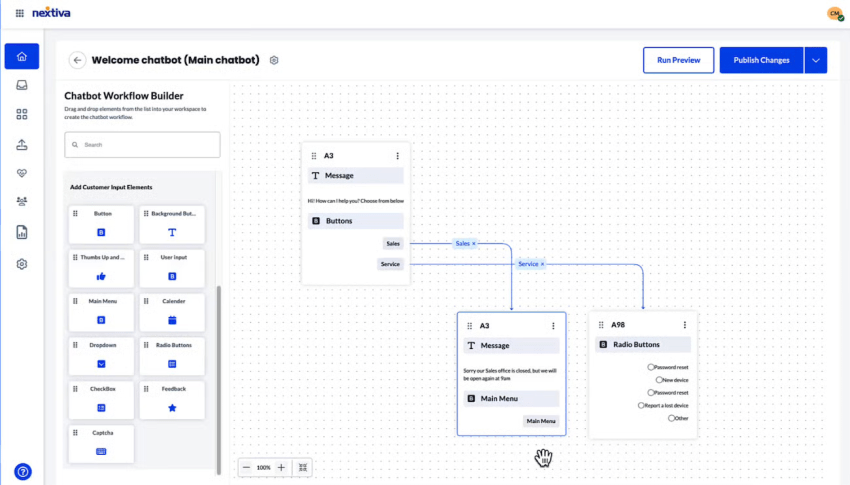Open the help question mark icon
The width and height of the screenshot is (850, 485).
point(23,471)
